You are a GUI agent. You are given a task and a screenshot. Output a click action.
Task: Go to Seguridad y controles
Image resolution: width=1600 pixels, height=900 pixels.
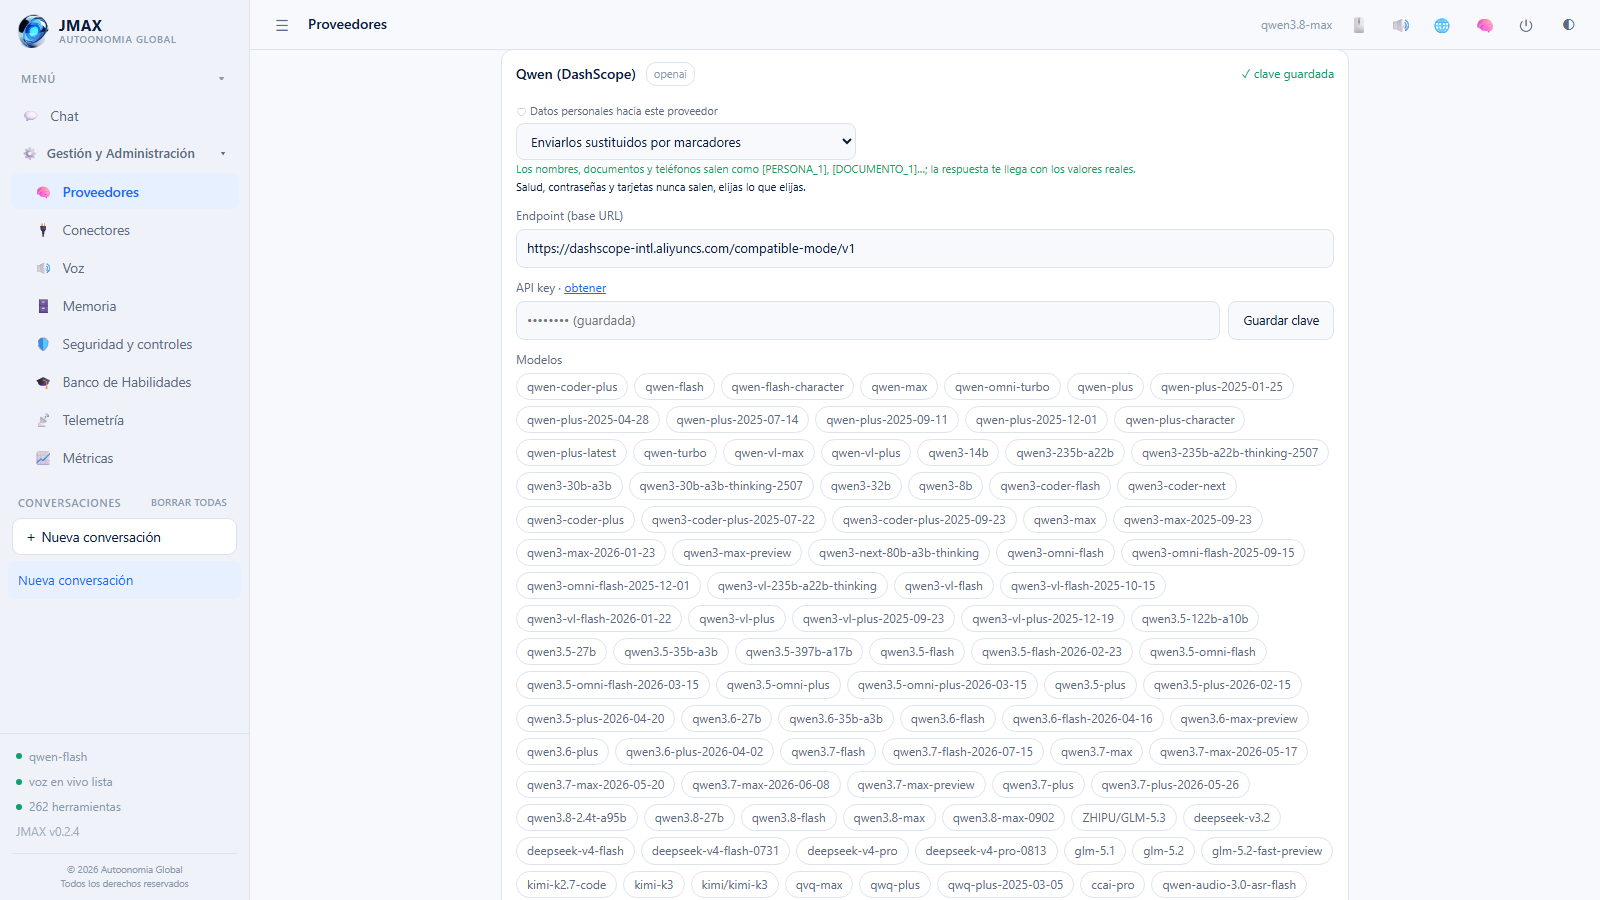pyautogui.click(x=124, y=344)
